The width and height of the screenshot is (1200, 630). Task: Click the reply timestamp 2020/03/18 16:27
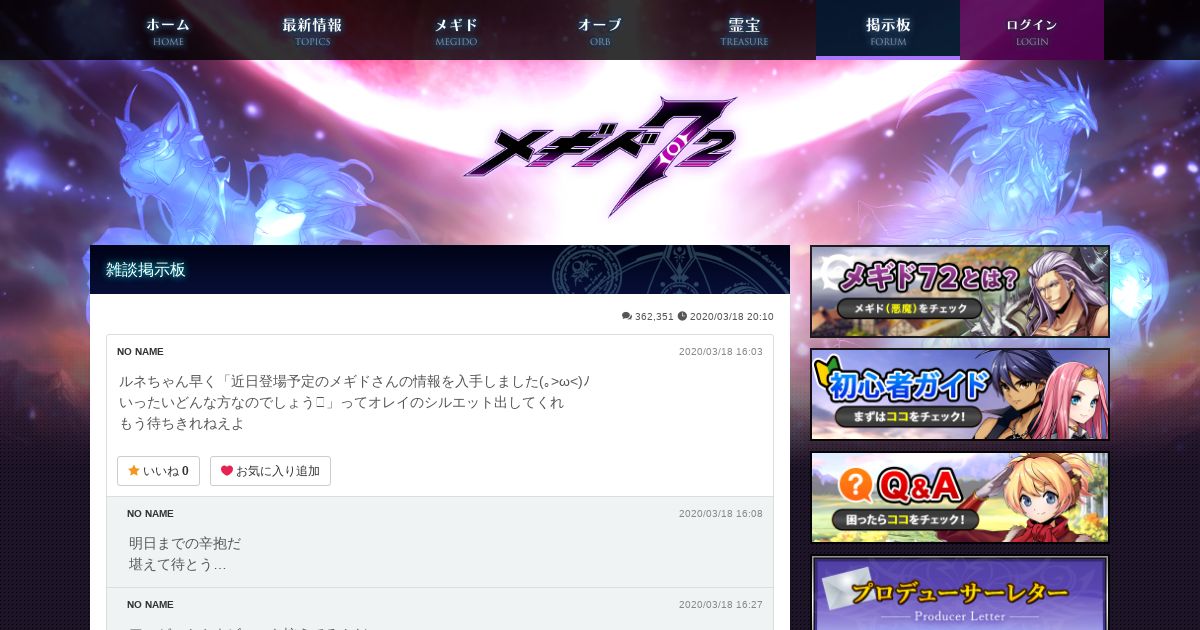(721, 605)
